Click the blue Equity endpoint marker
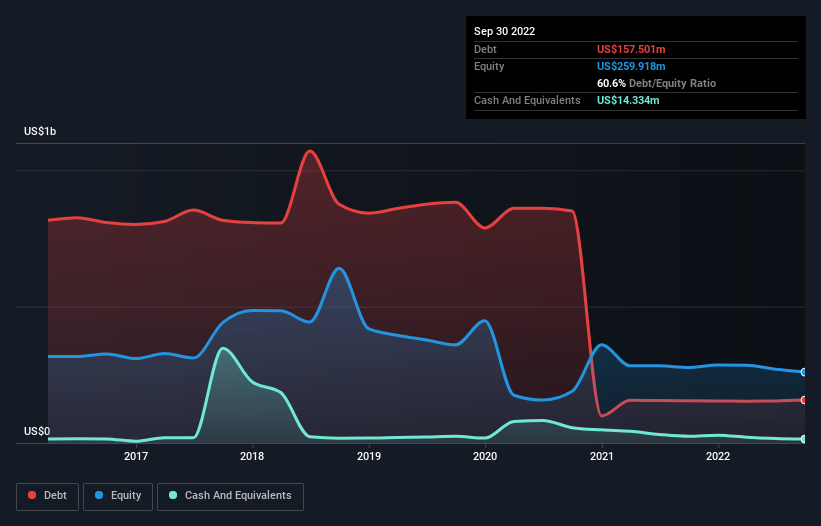This screenshot has width=821, height=526. [x=804, y=372]
